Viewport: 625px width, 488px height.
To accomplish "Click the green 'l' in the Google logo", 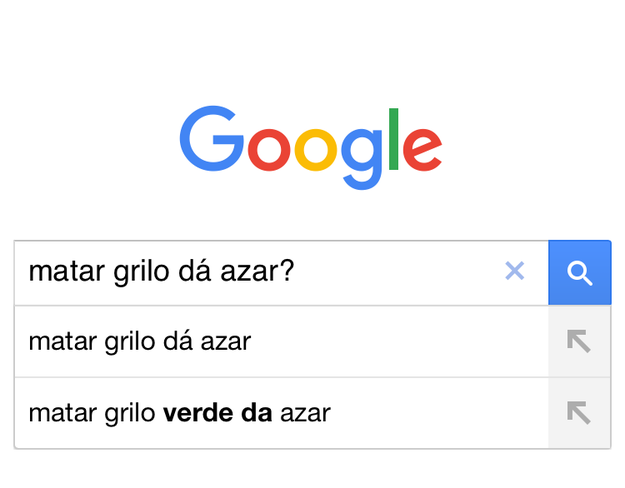I will tap(393, 139).
